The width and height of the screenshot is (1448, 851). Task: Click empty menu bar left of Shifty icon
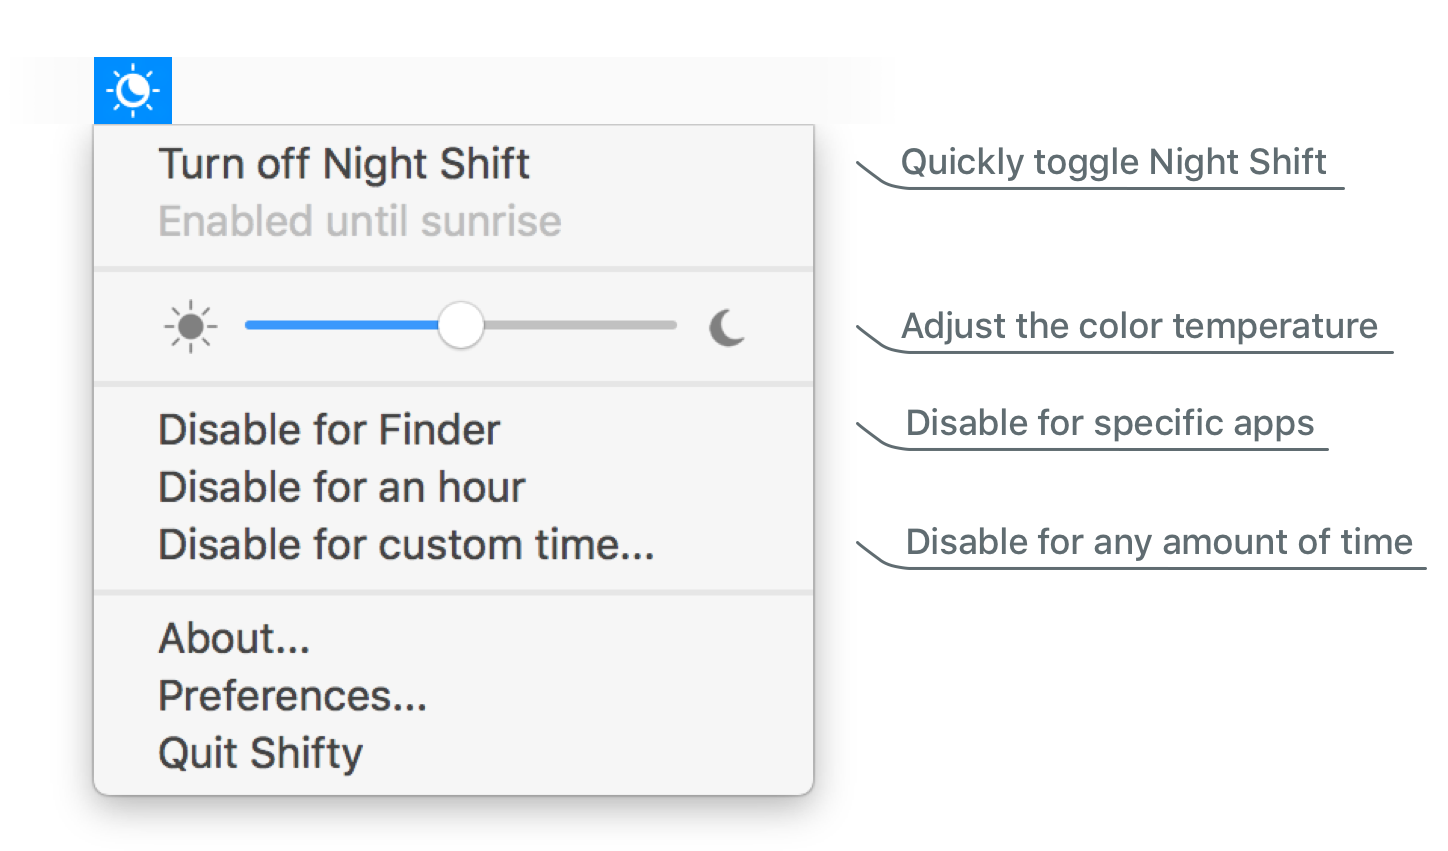tap(50, 91)
